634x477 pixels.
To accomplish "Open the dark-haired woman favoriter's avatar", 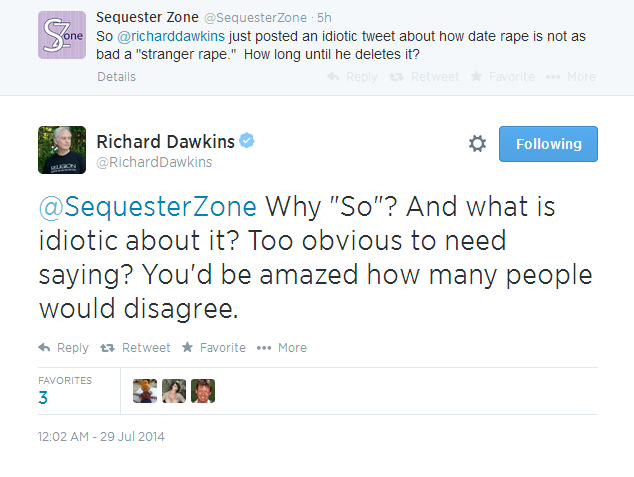I will click(174, 391).
